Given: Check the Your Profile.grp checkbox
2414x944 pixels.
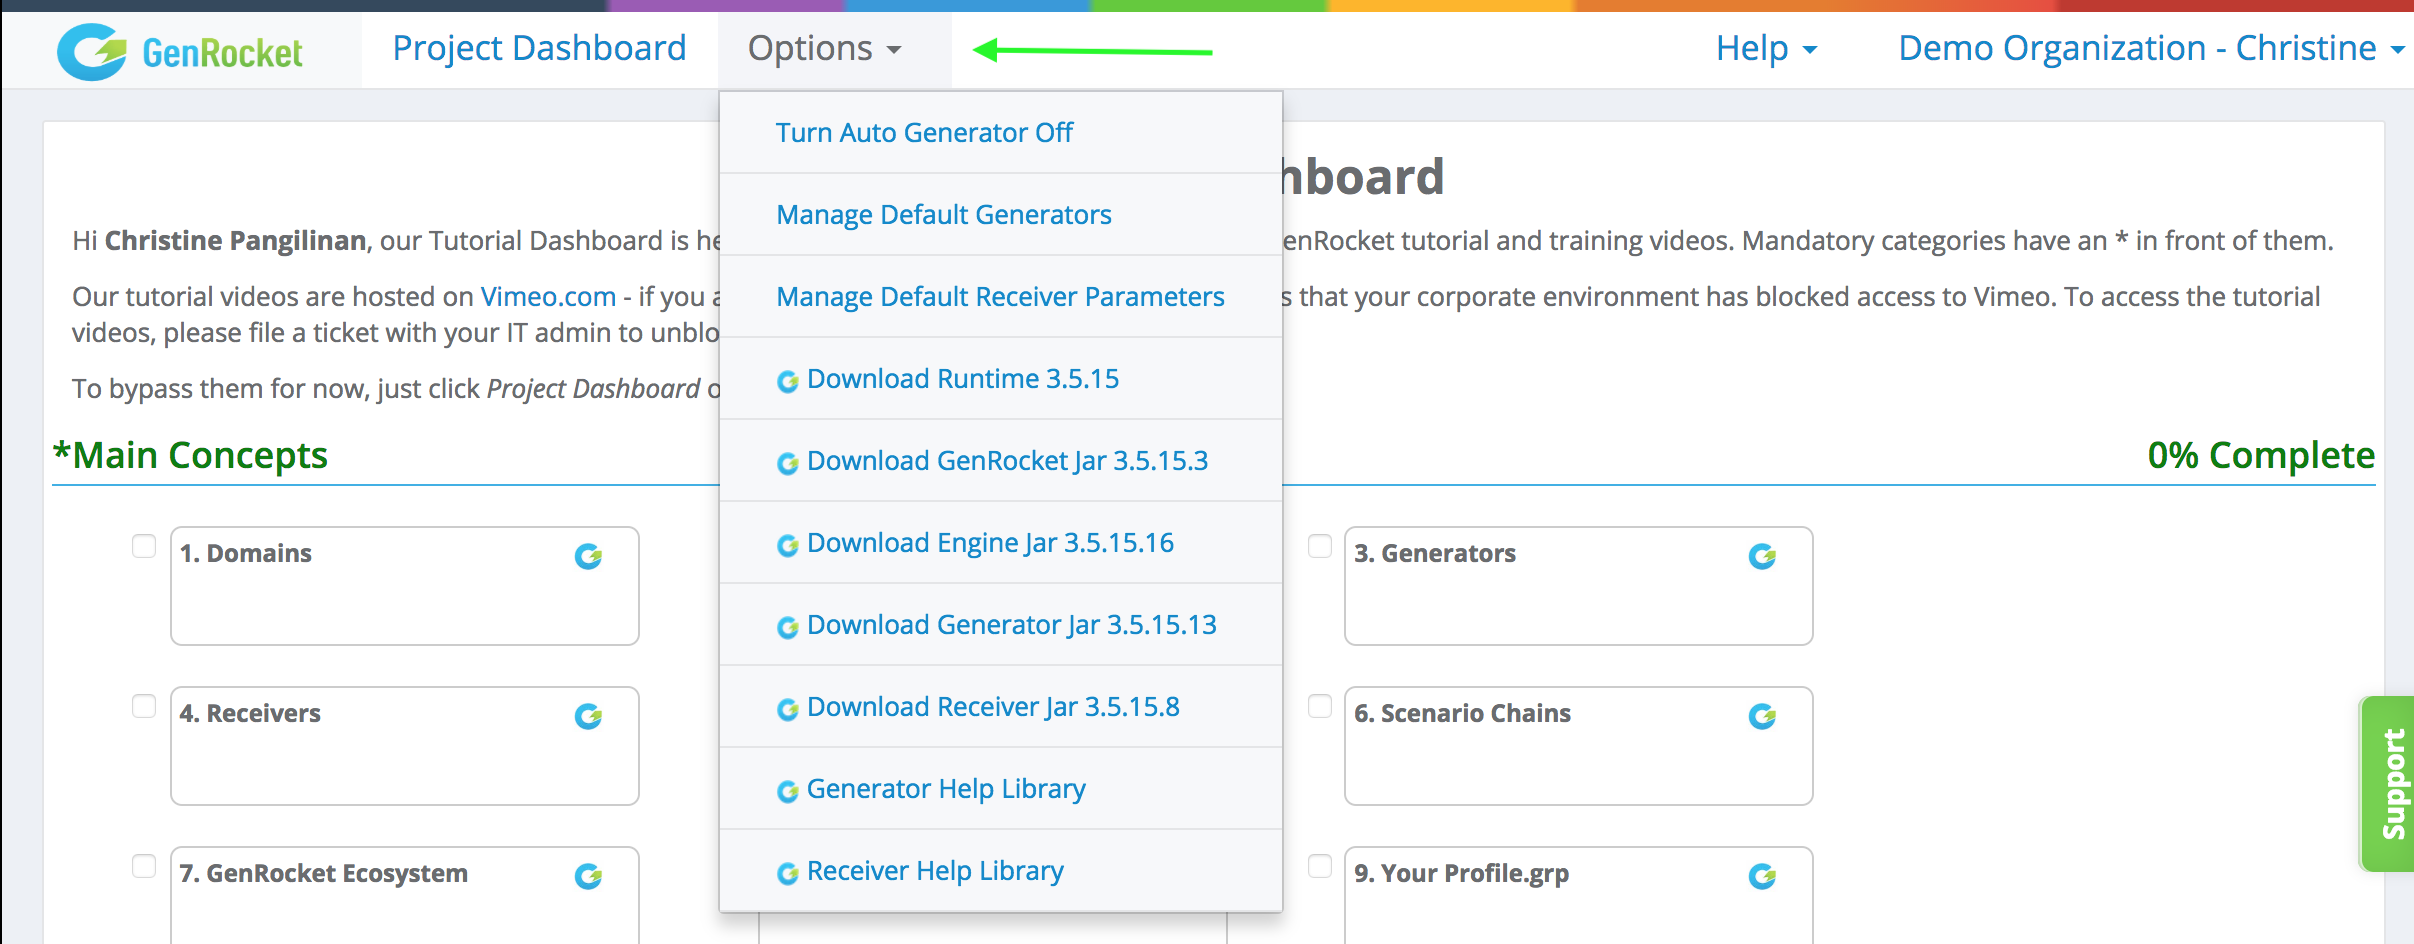Looking at the screenshot, I should pyautogui.click(x=1320, y=866).
